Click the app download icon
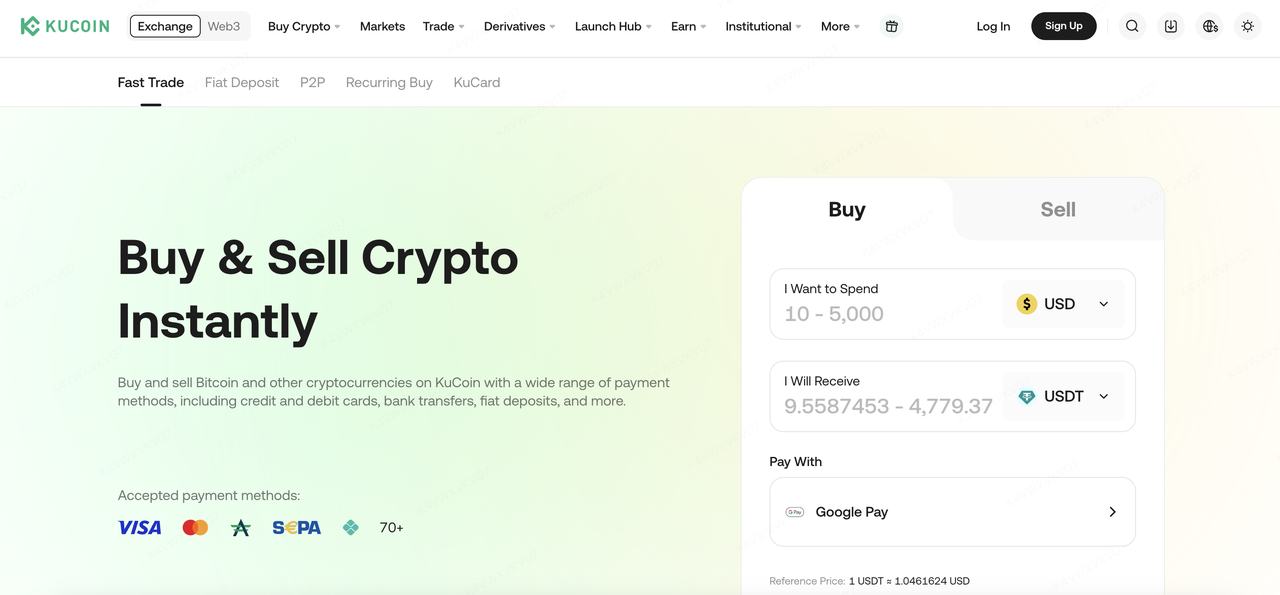This screenshot has height=595, width=1280. [1171, 26]
